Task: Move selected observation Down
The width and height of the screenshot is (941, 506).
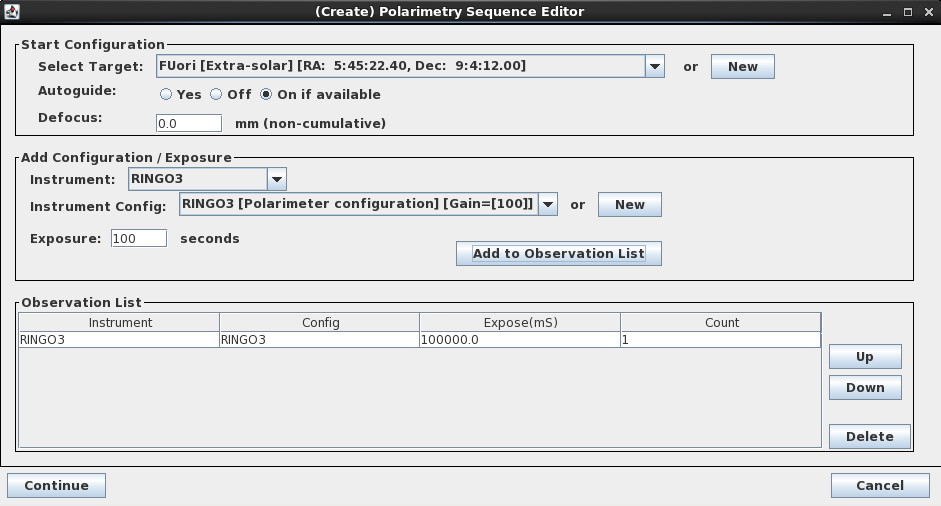Action: [x=865, y=388]
